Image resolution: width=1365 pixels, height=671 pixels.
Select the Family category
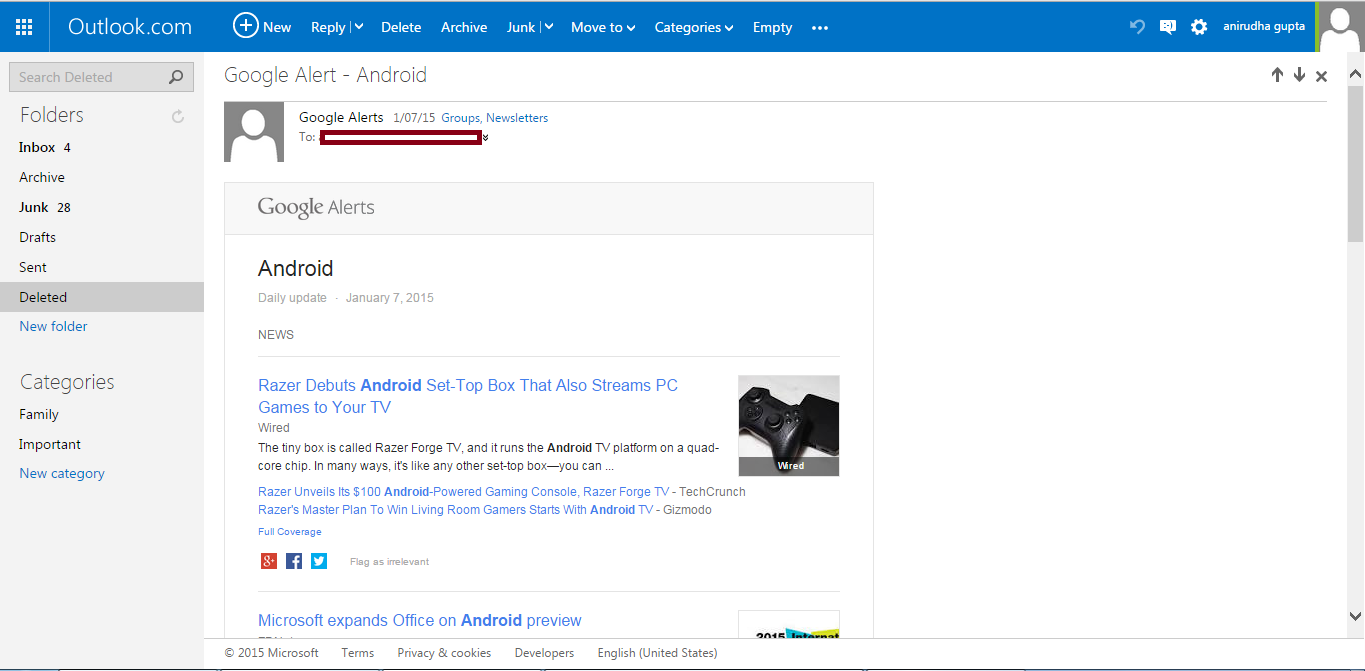[x=39, y=414]
